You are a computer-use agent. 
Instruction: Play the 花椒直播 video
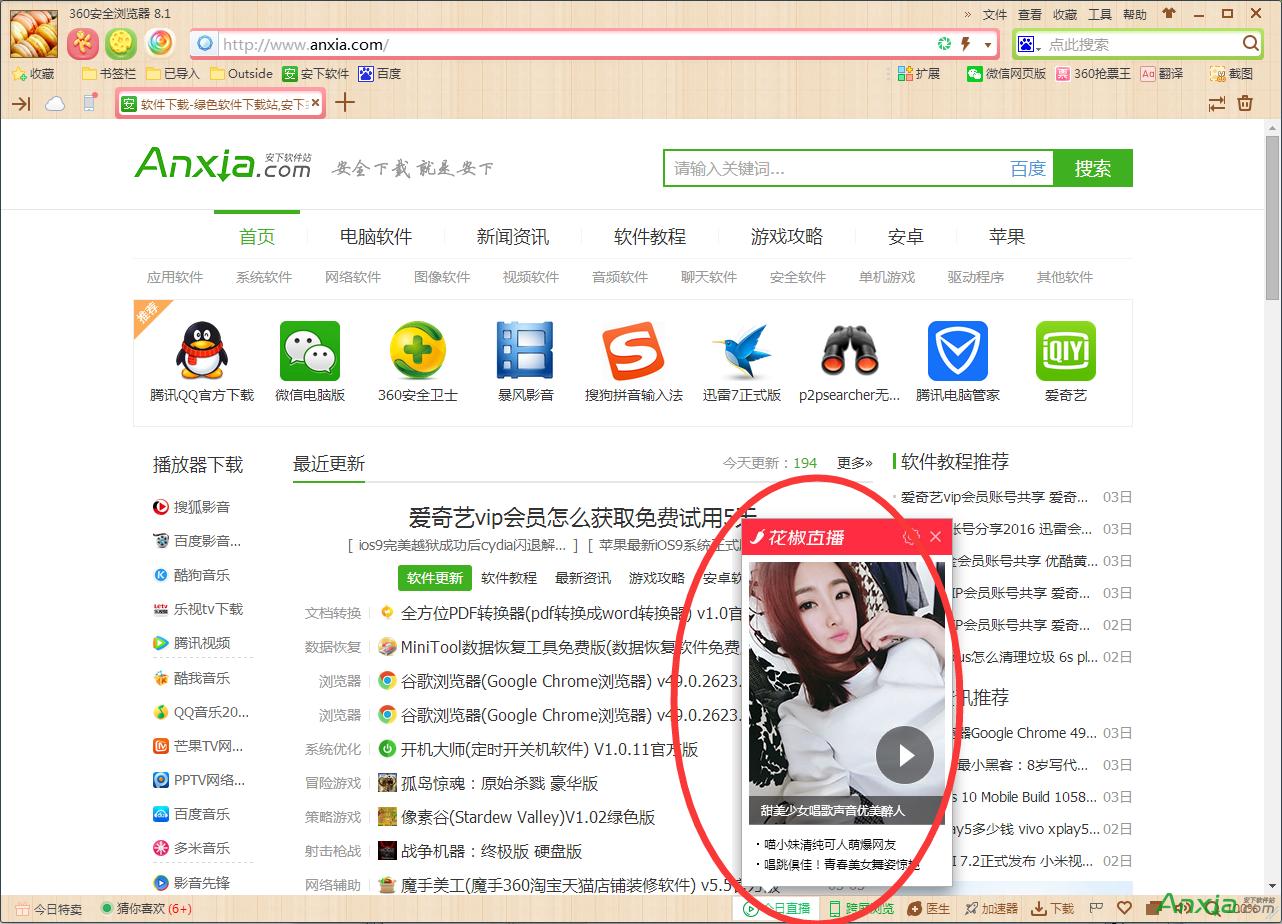(904, 755)
